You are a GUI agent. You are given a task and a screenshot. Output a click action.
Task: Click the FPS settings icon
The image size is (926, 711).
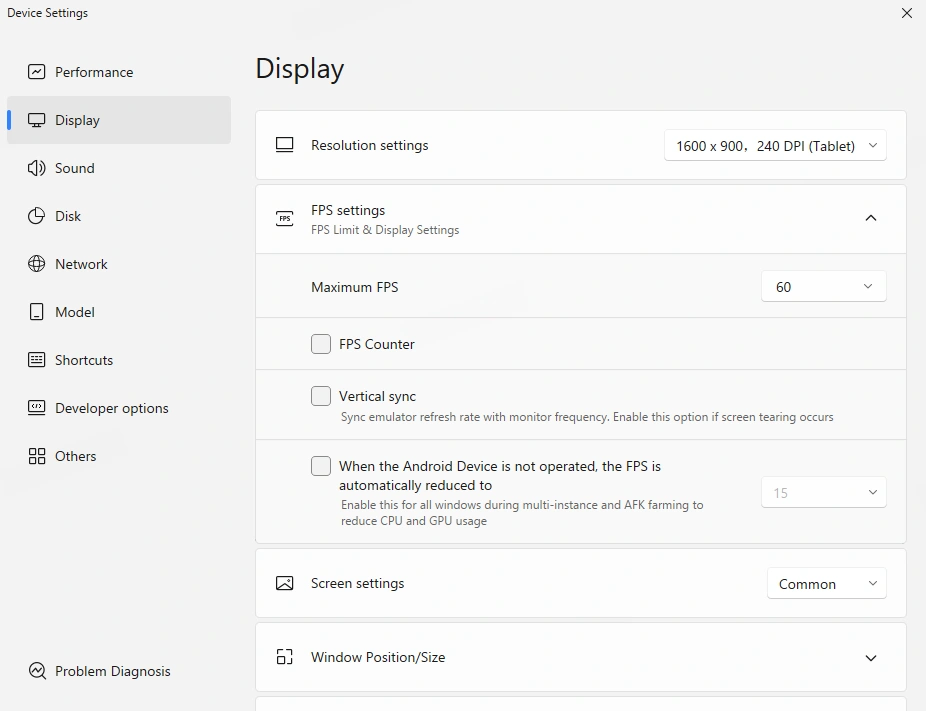click(x=285, y=219)
